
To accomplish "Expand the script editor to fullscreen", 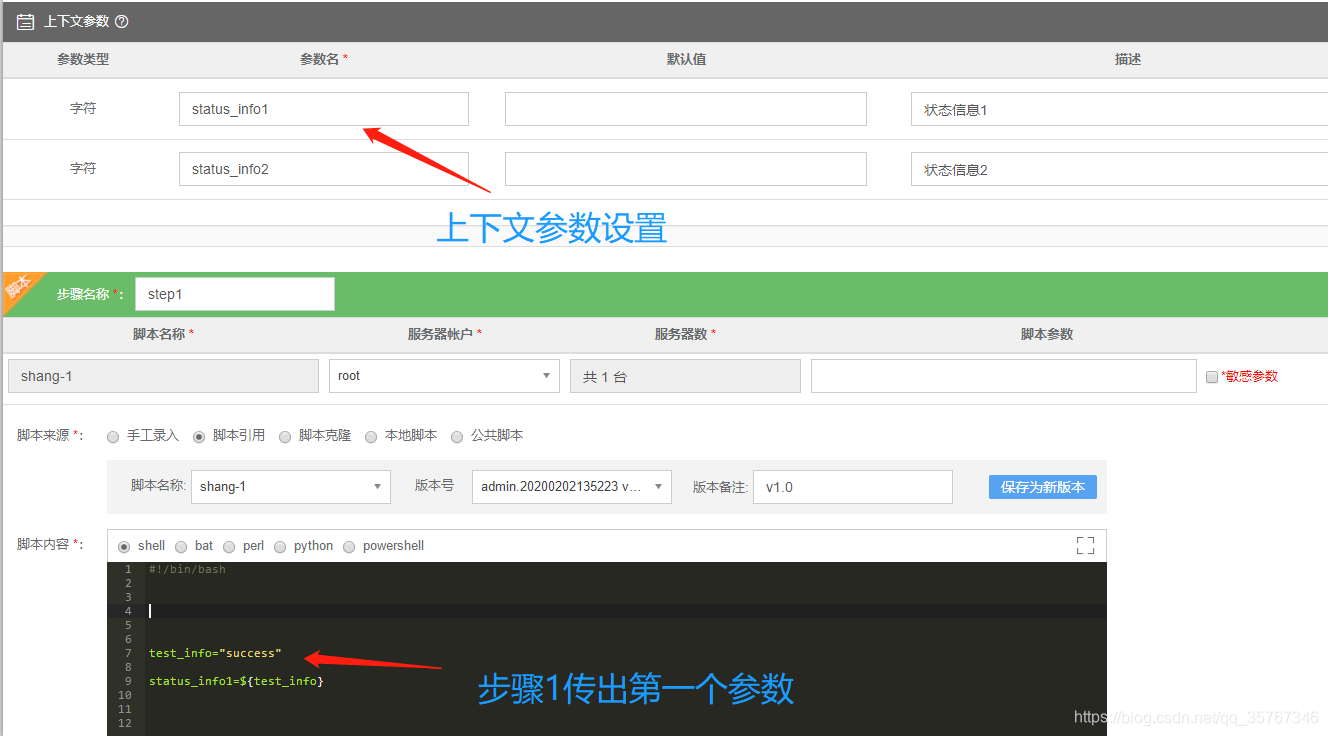I will coord(1085,545).
